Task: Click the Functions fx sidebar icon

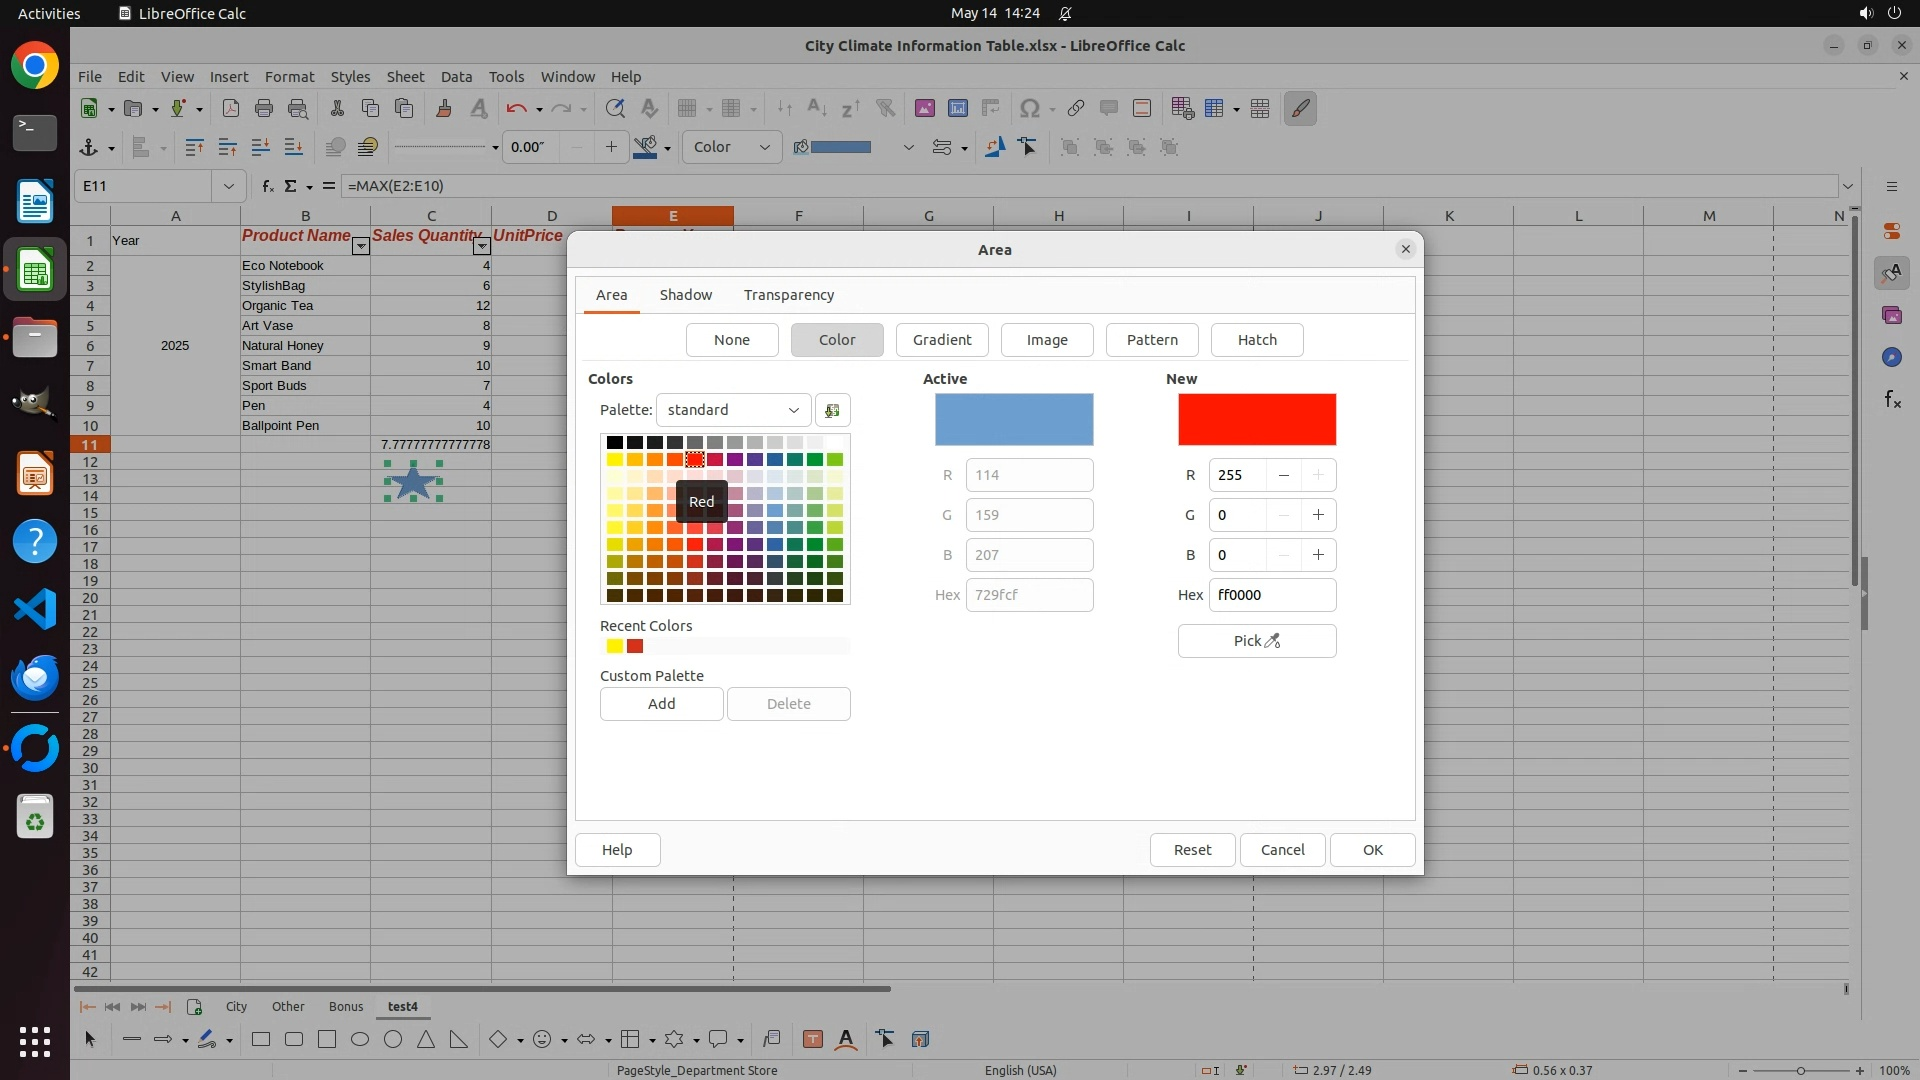Action: pyautogui.click(x=1891, y=399)
